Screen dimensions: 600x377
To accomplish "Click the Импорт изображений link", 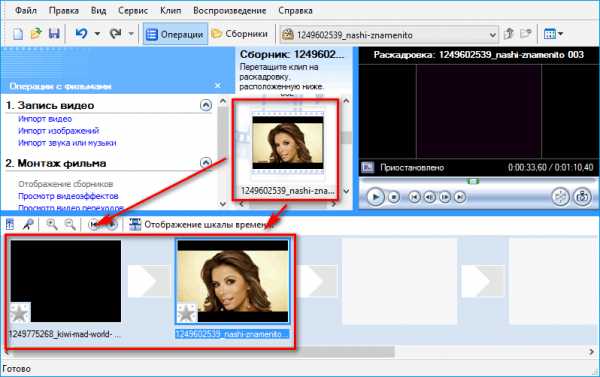I will pos(59,131).
